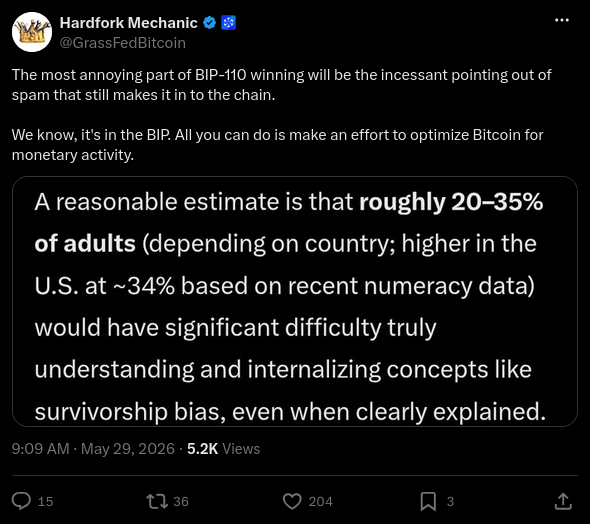Image resolution: width=590 pixels, height=524 pixels.
Task: Click the second paragraph about monetary activity
Action: point(278,145)
